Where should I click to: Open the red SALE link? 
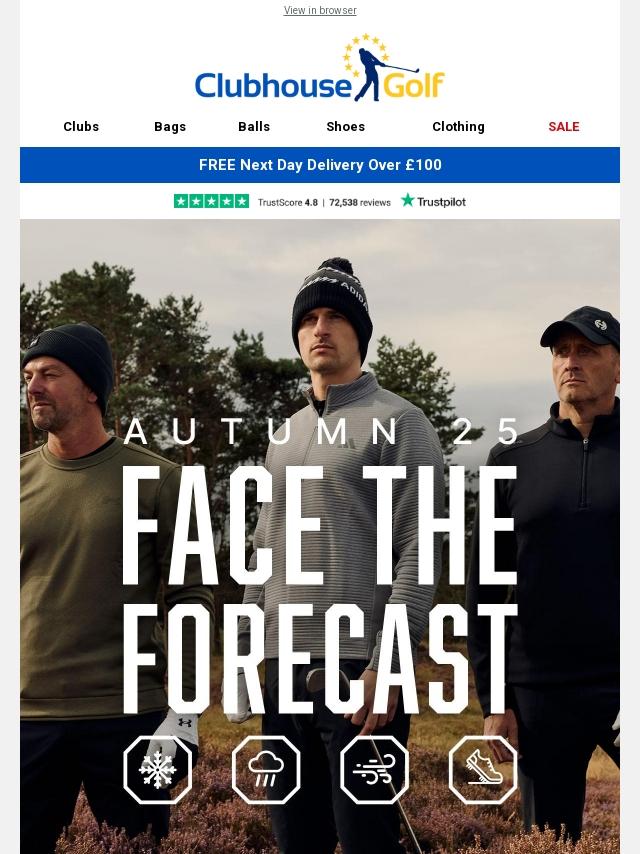(x=564, y=126)
